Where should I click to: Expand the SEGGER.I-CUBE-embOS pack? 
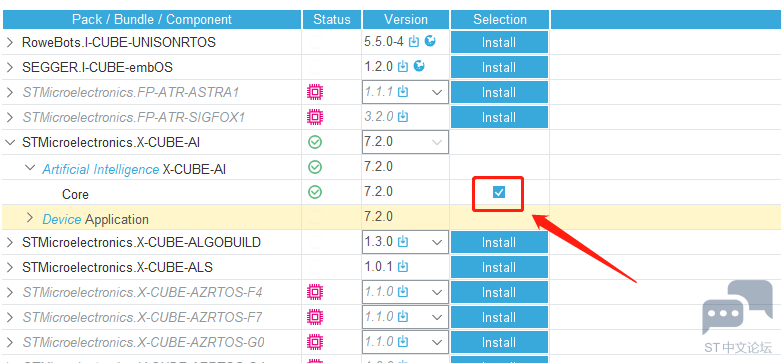10,67
